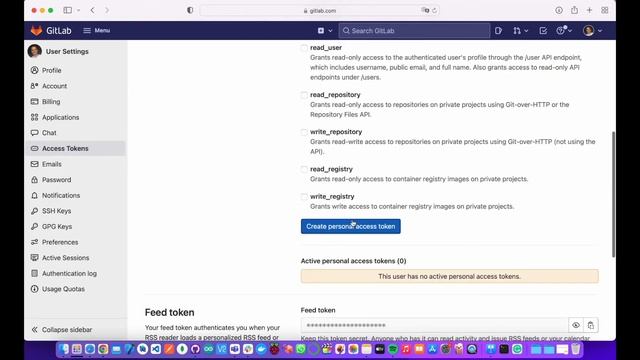The image size is (640, 360).
Task: Open Launchpad from the Dock
Action: 77,349
